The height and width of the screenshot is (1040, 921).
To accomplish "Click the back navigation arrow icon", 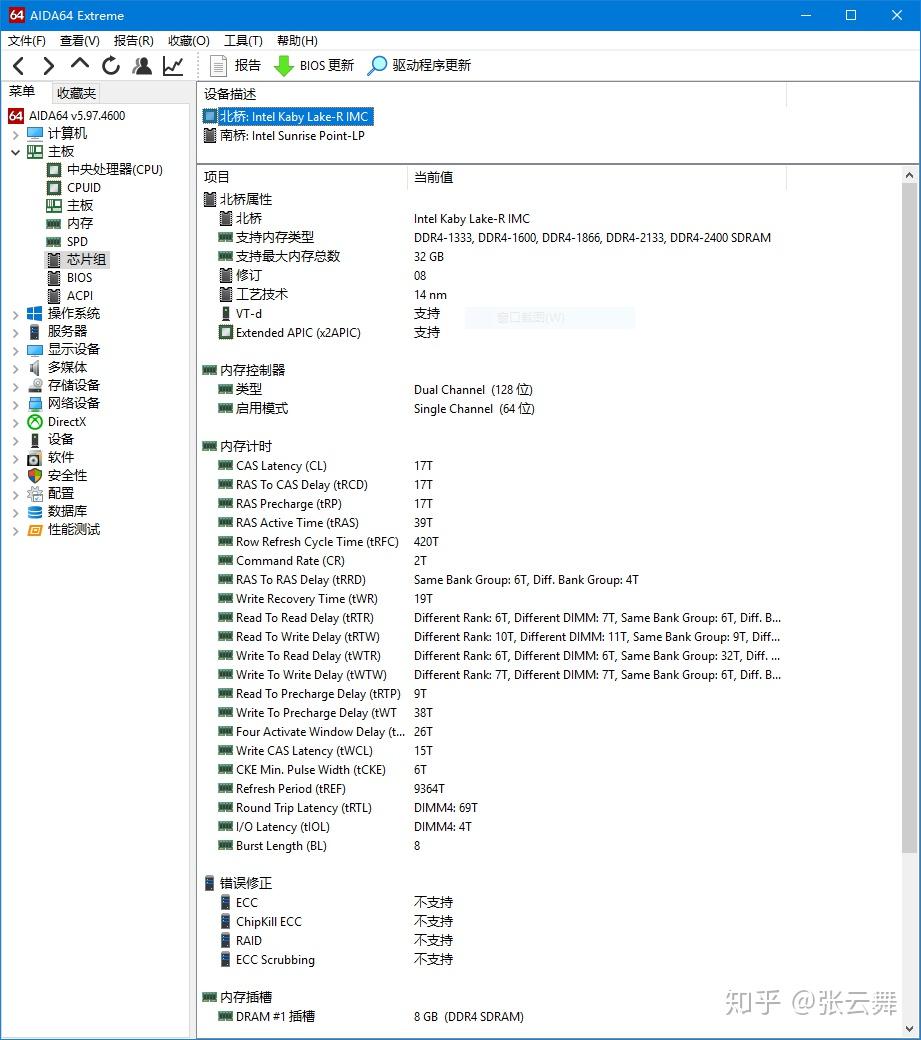I will (x=18, y=65).
